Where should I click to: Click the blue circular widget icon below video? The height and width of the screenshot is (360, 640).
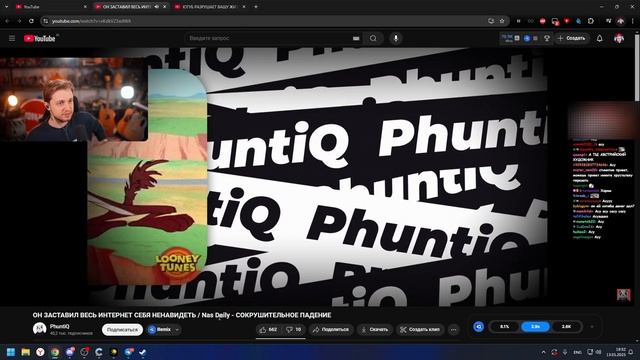(479, 327)
